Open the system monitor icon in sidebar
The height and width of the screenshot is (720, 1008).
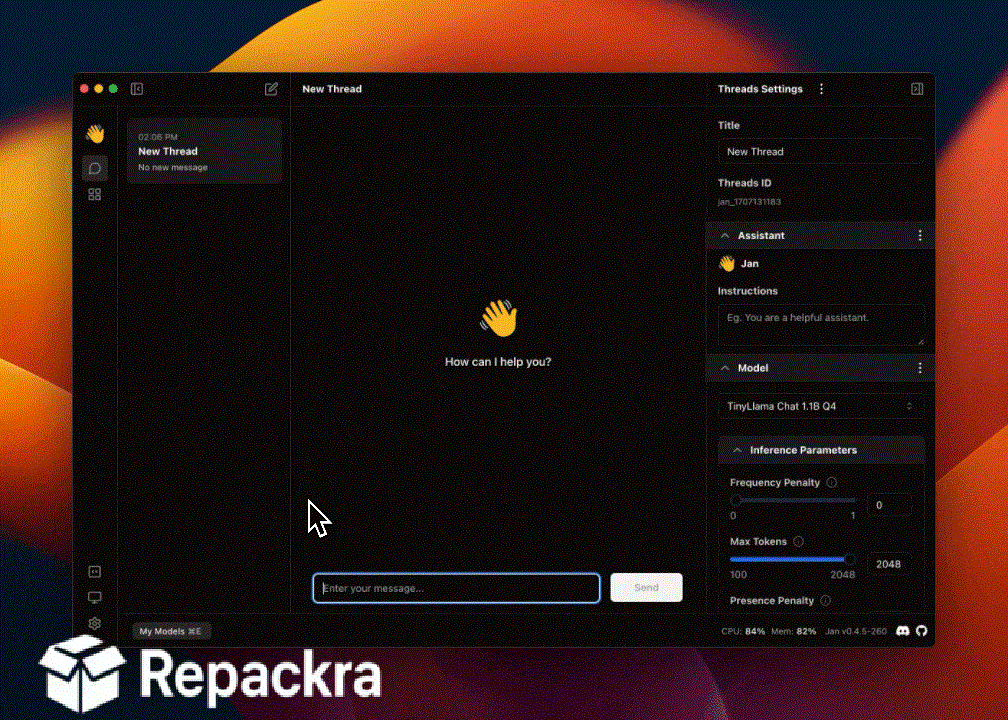[94, 597]
